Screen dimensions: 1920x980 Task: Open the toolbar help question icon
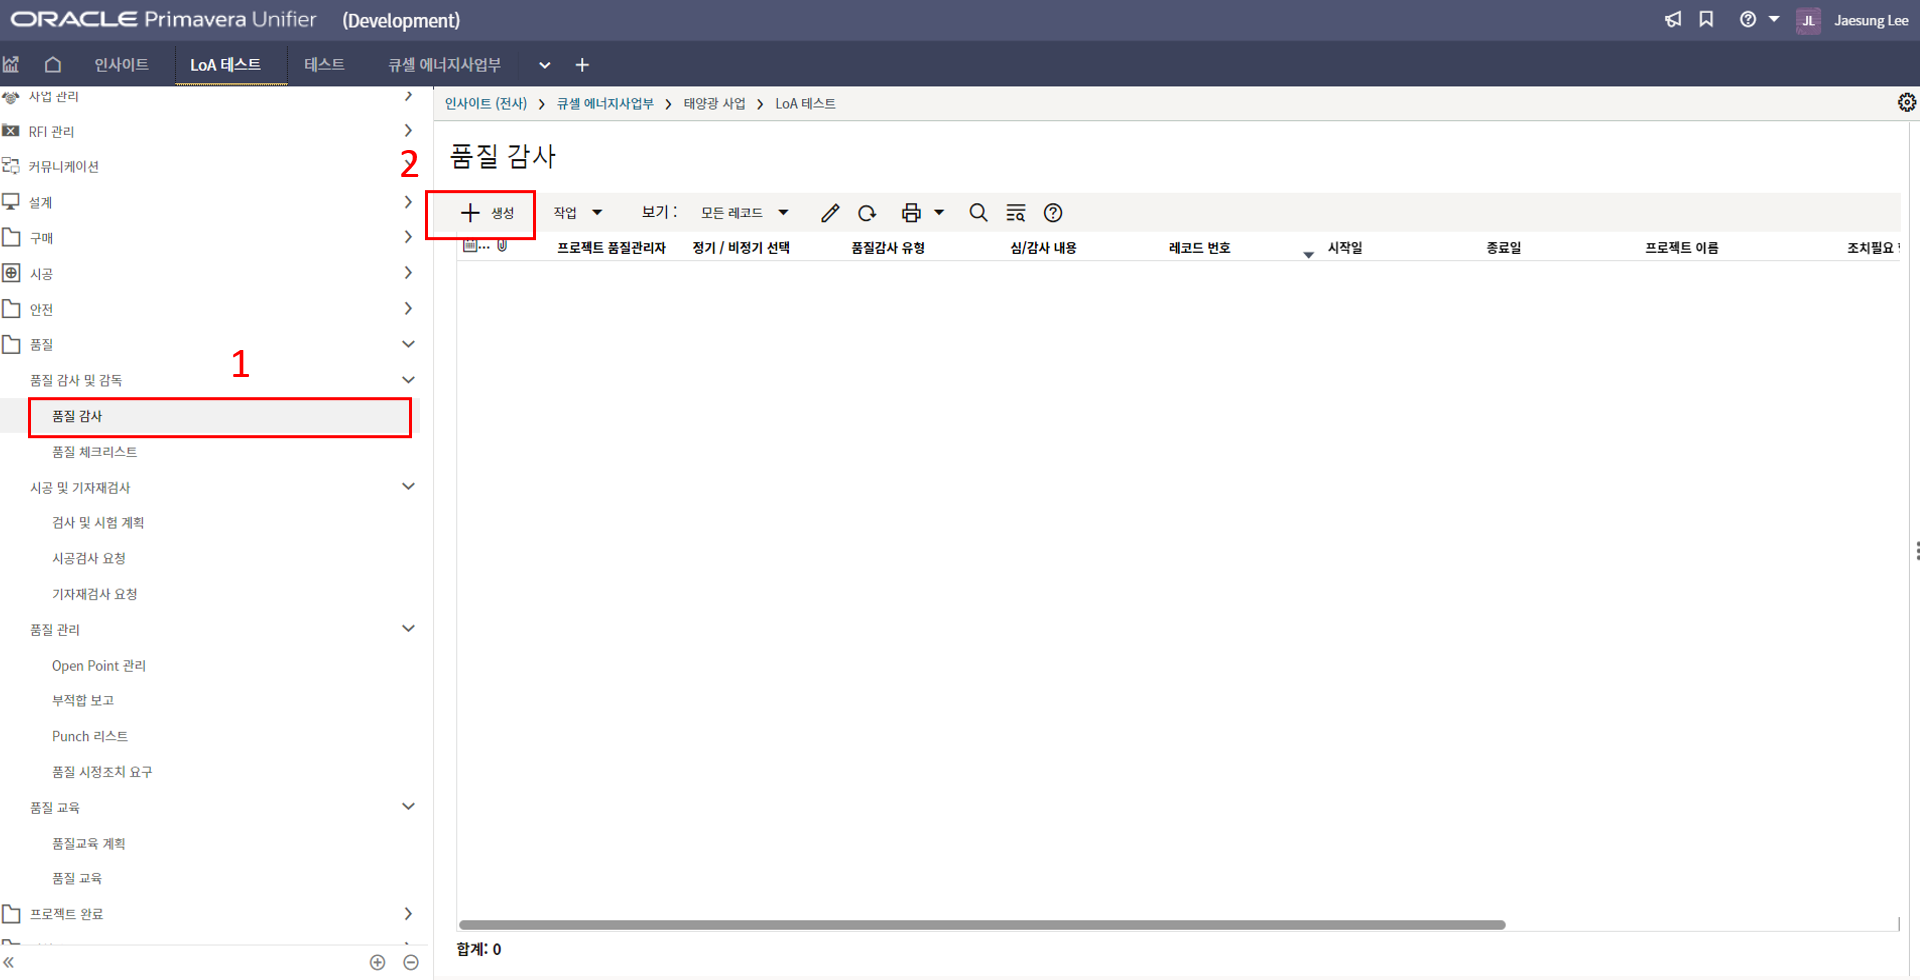(1053, 213)
